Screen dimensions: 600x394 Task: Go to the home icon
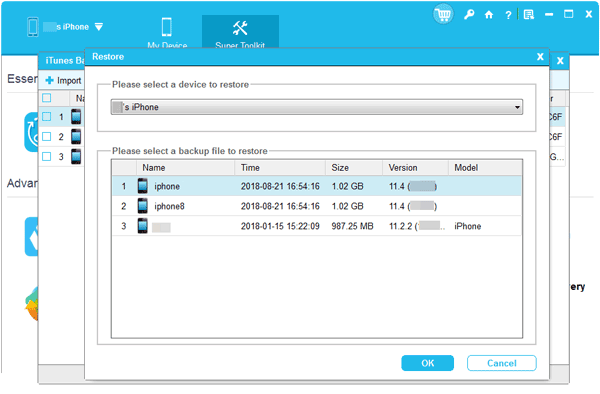489,15
